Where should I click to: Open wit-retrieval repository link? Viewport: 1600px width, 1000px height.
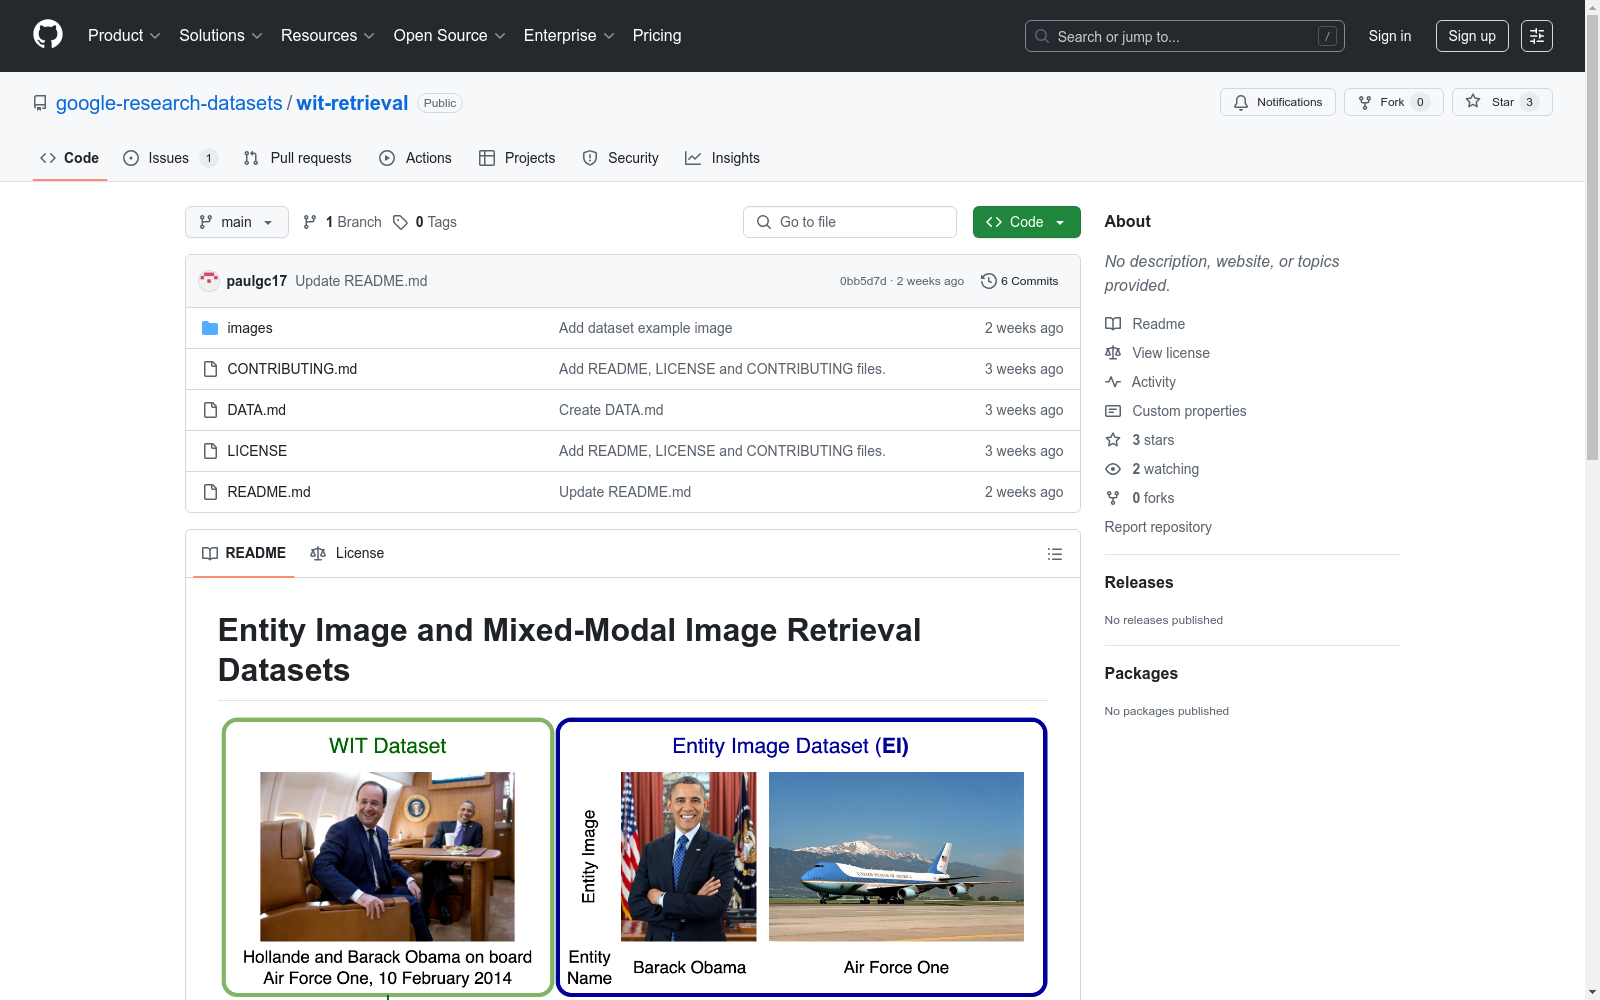[352, 103]
